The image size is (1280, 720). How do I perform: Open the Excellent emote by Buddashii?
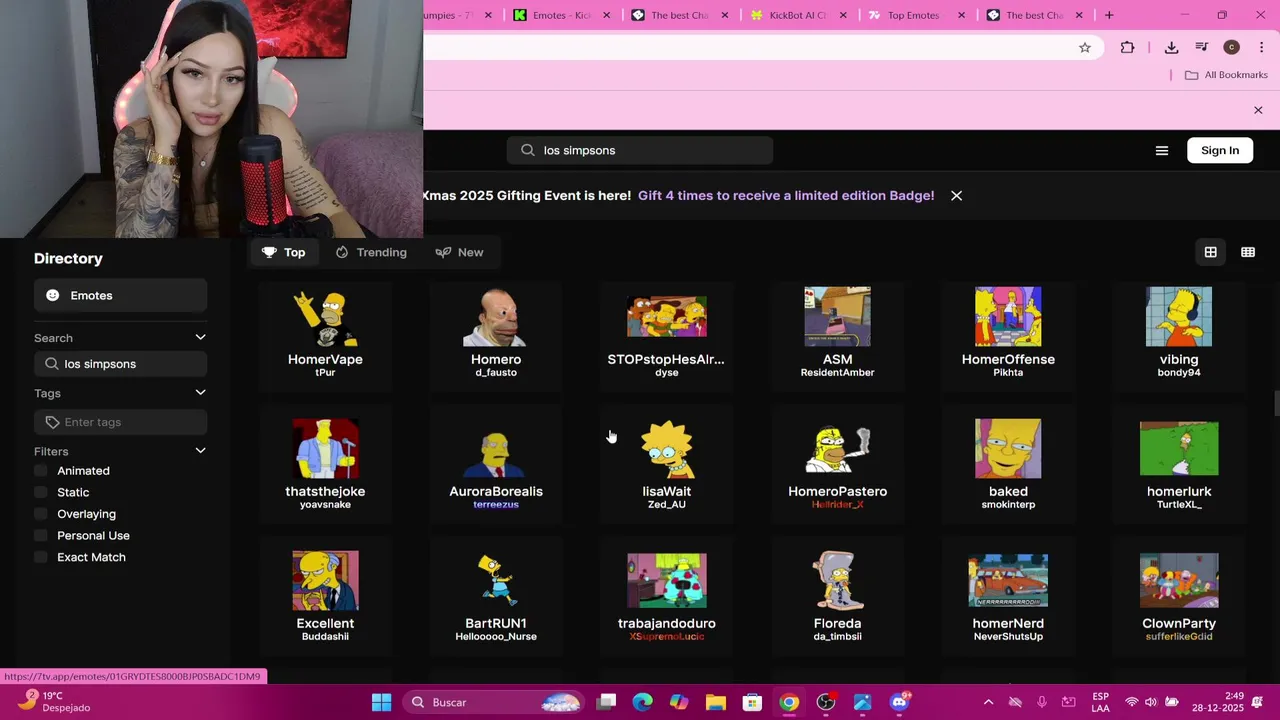325,598
